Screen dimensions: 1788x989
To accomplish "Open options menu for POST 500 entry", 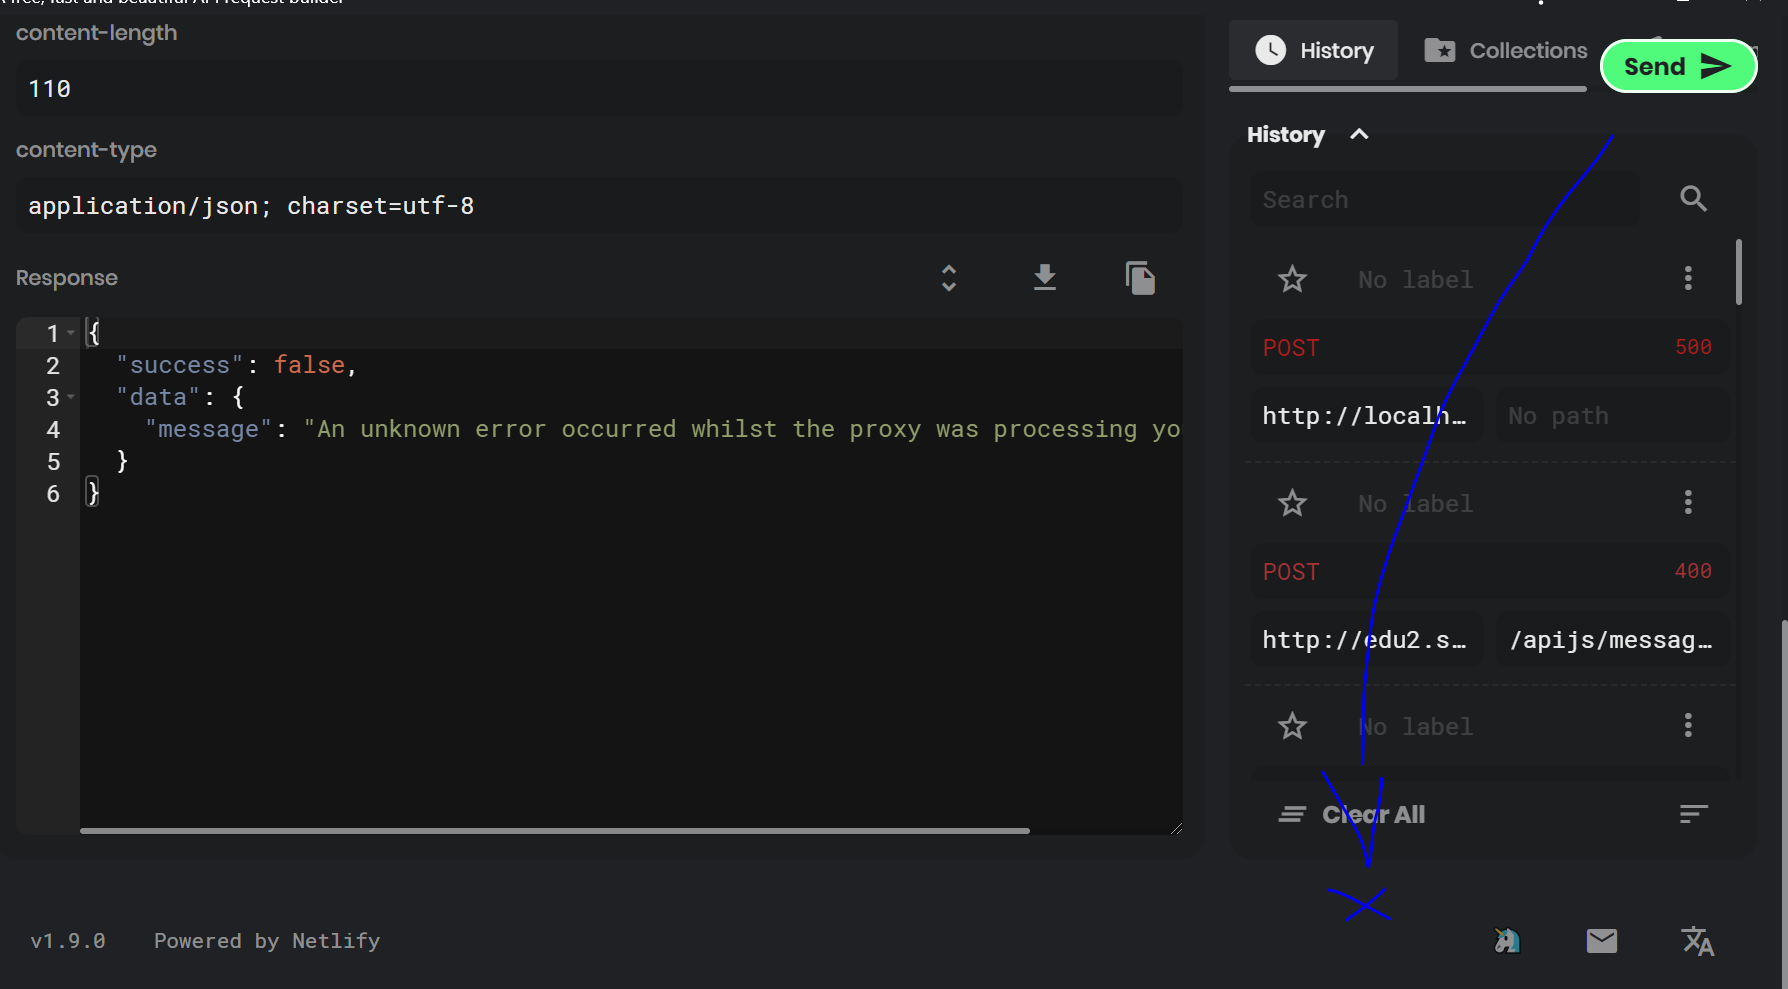I will (x=1688, y=278).
